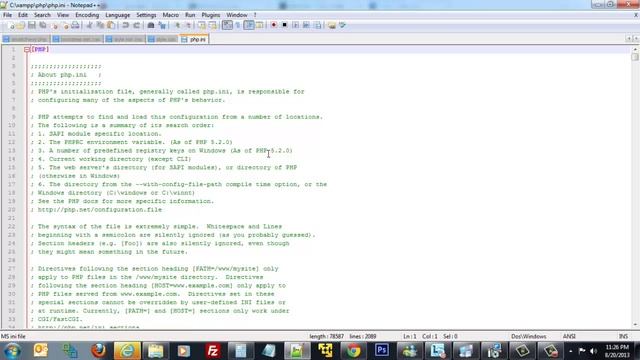Toggle Show All Characters button

point(238,25)
